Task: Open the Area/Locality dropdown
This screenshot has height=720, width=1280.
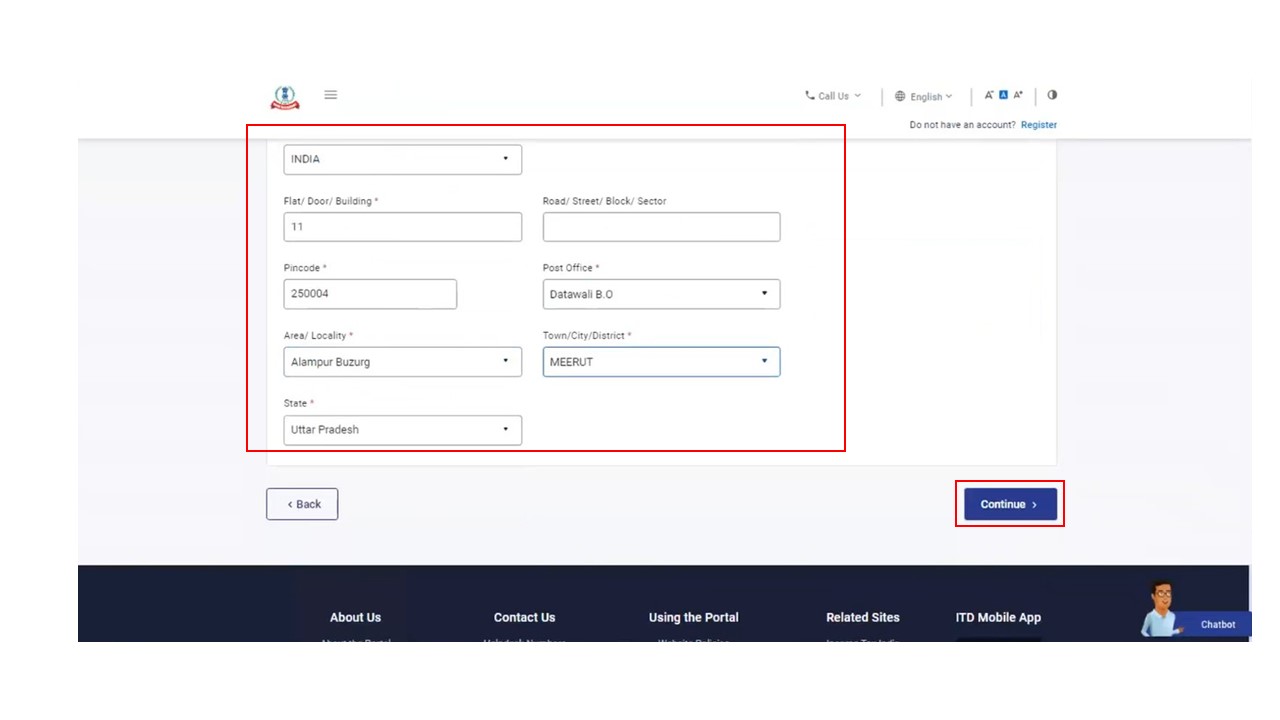Action: point(402,362)
